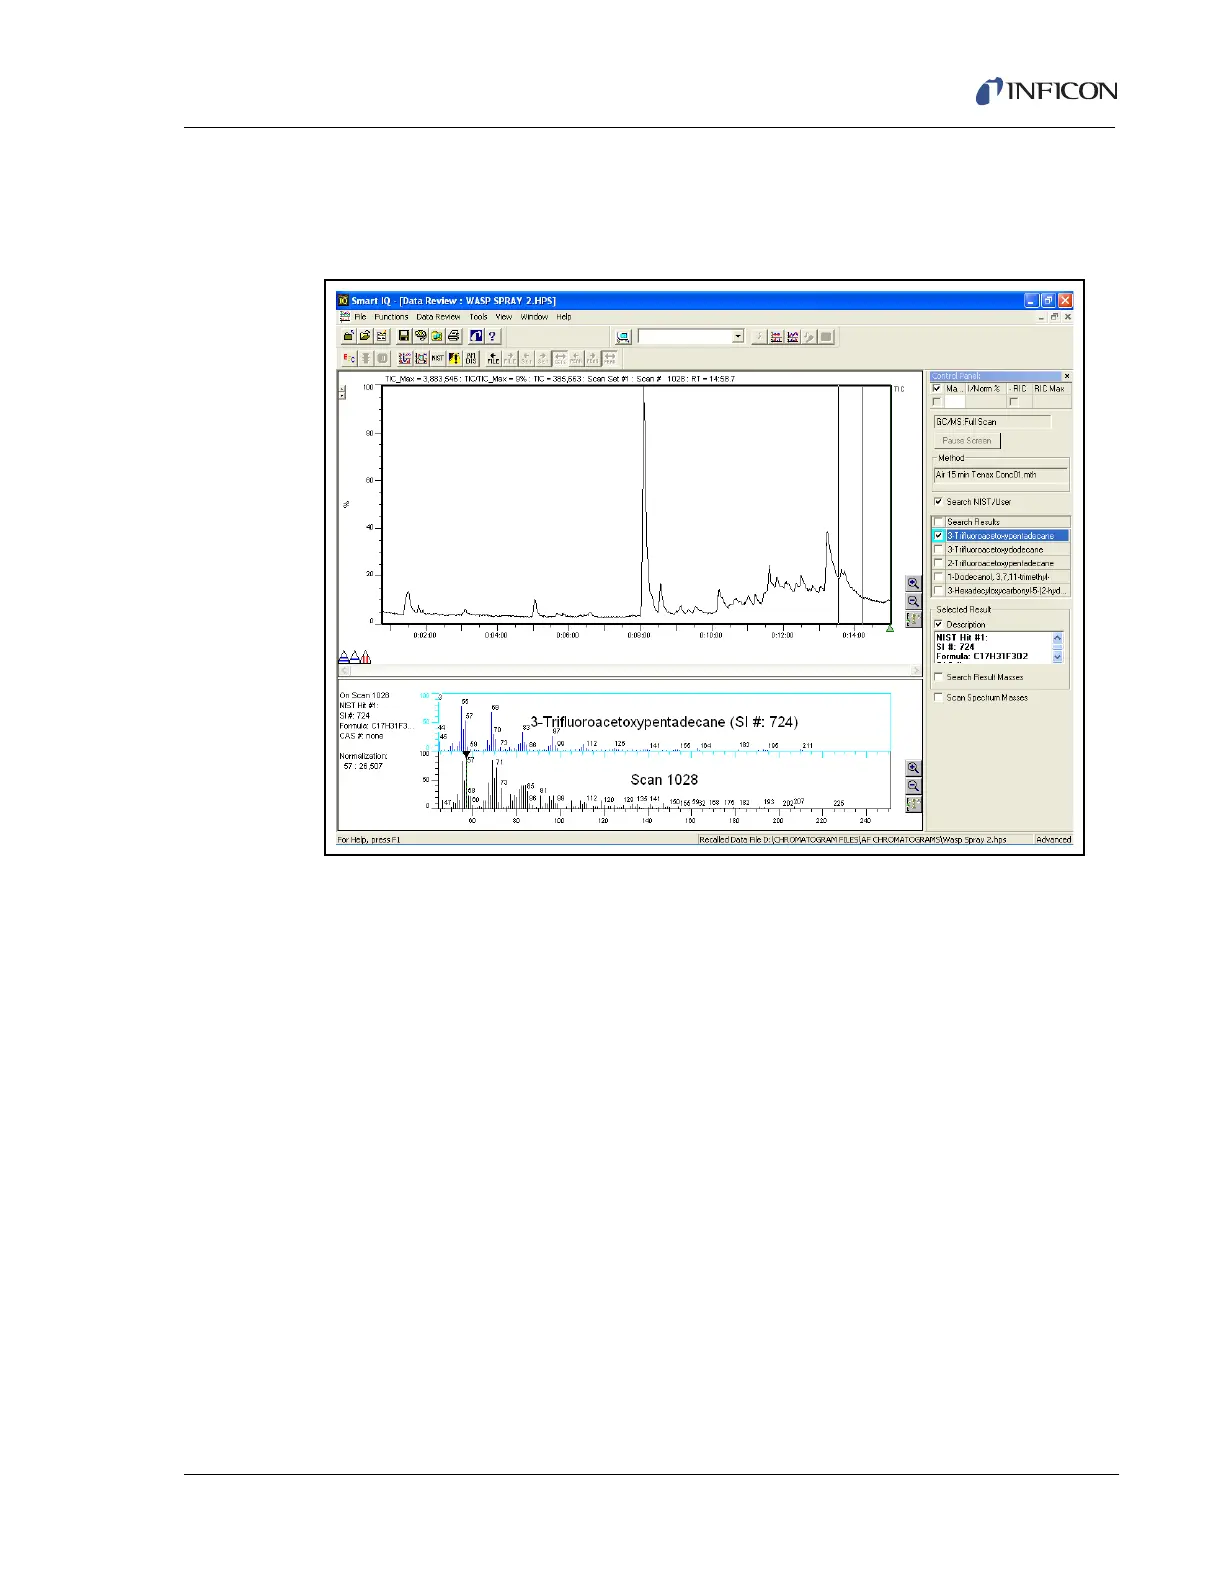The width and height of the screenshot is (1222, 1584).
Task: Toggle the Search Results header checkbox
Action: coord(938,522)
